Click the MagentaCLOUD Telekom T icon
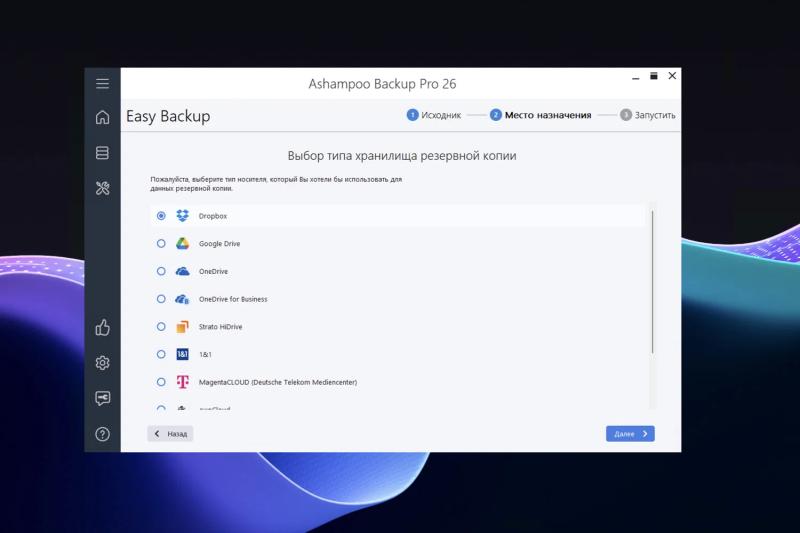The image size is (800, 533). click(x=182, y=382)
